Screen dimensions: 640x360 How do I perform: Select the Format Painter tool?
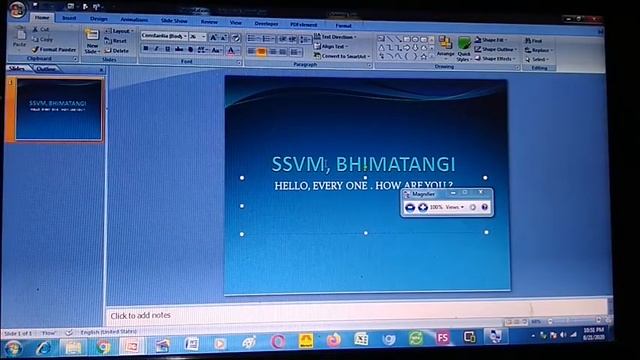[54, 49]
